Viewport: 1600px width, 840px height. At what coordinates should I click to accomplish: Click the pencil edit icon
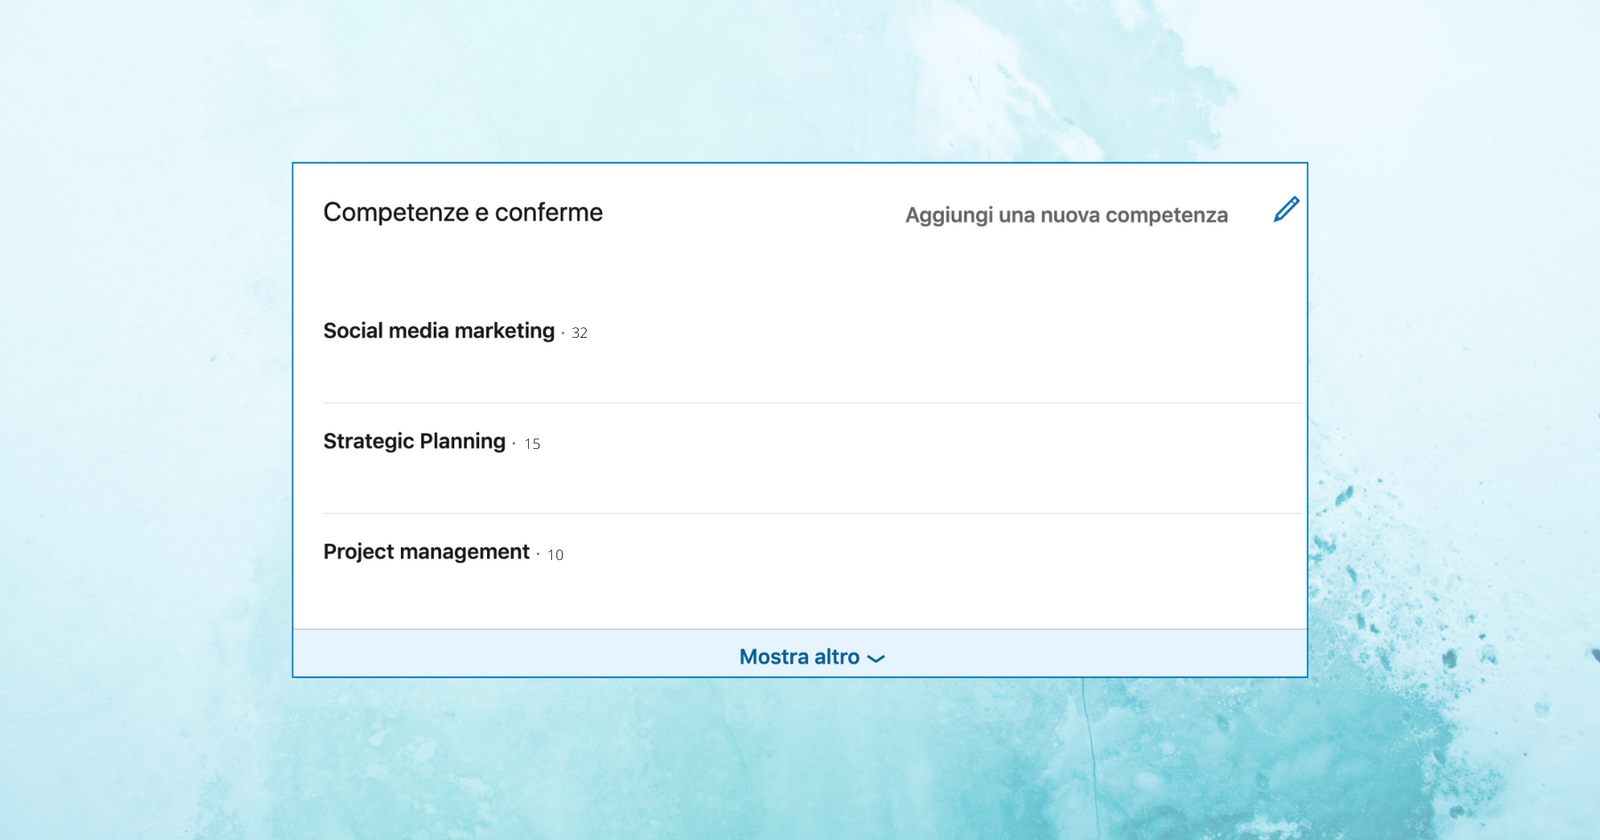tap(1286, 209)
